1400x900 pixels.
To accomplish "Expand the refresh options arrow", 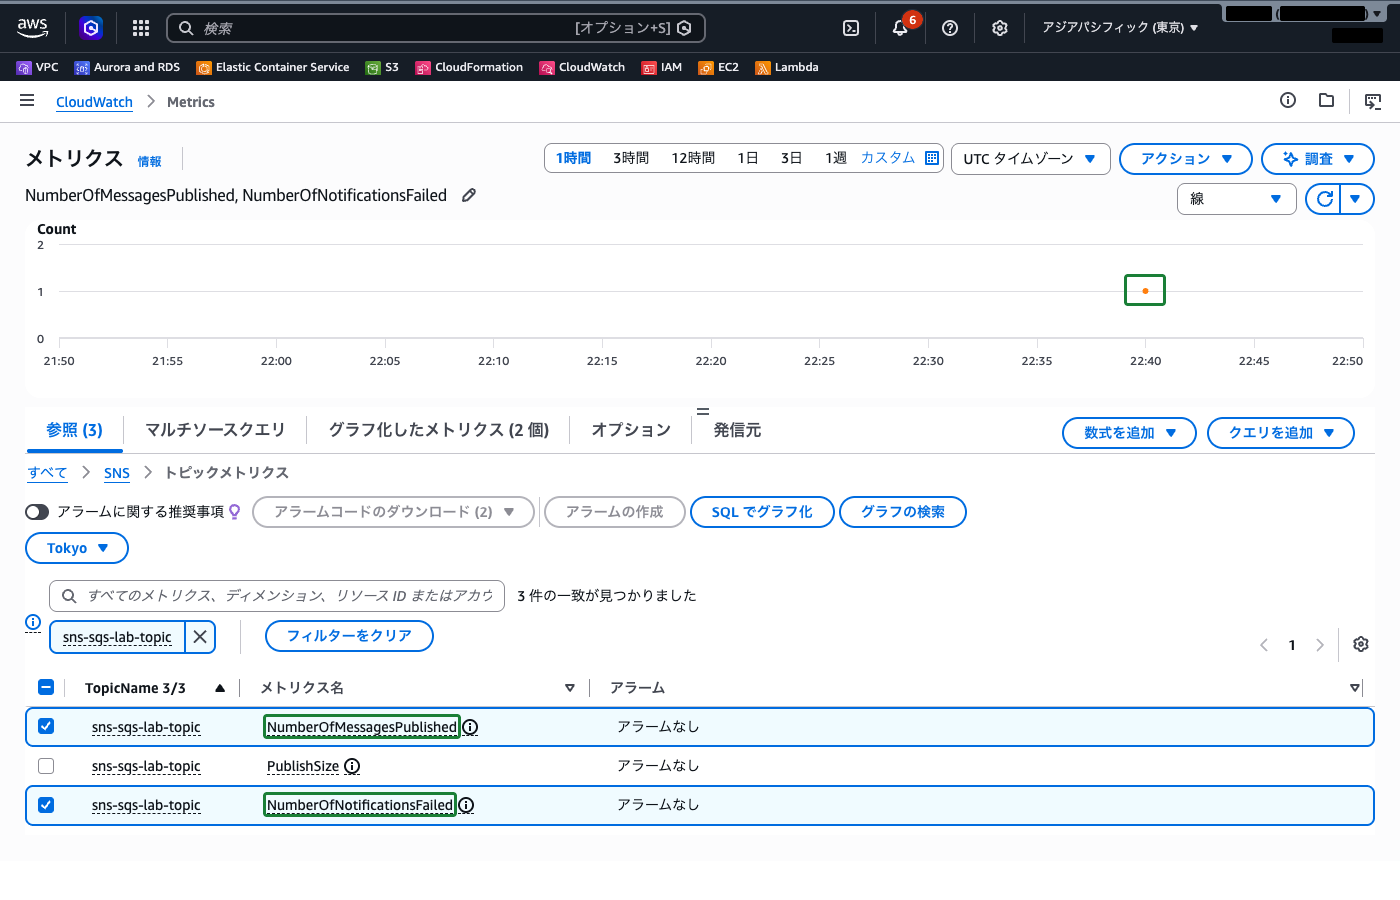I will pyautogui.click(x=1356, y=199).
